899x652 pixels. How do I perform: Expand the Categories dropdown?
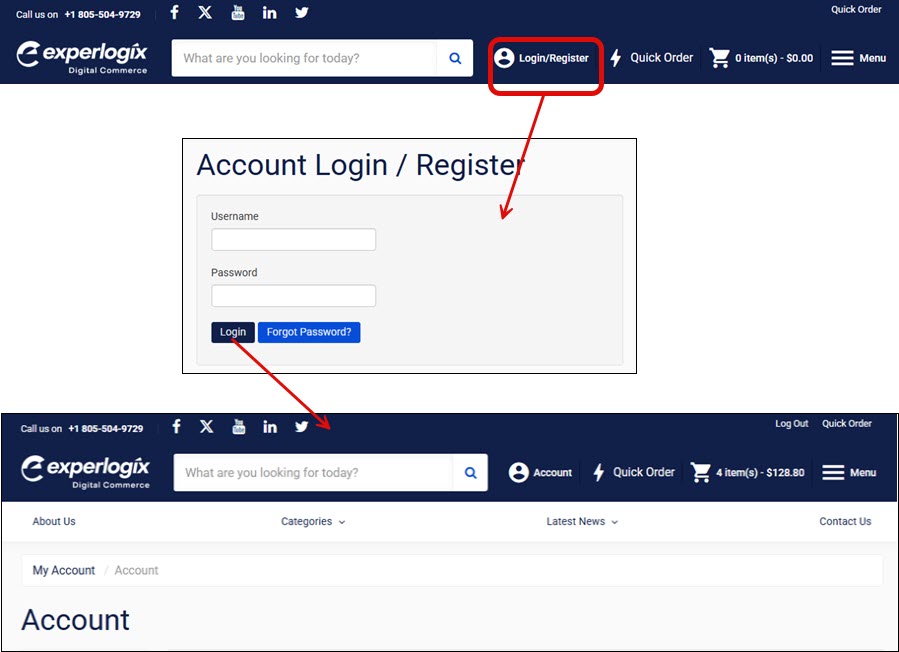(313, 521)
